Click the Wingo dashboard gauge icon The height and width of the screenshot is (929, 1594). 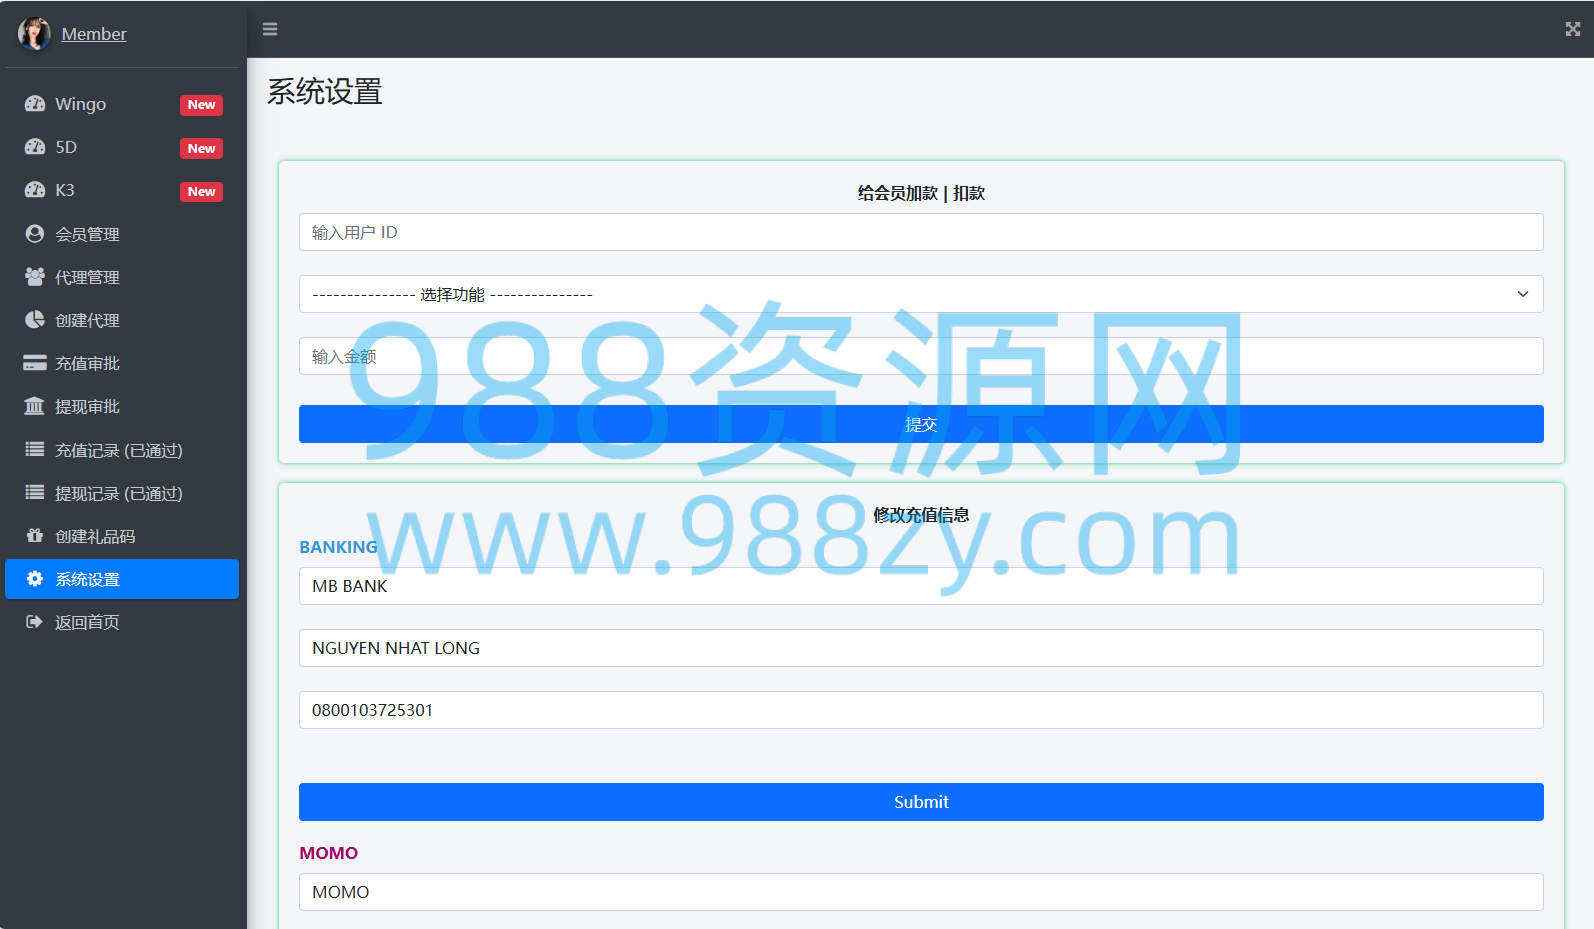[35, 104]
